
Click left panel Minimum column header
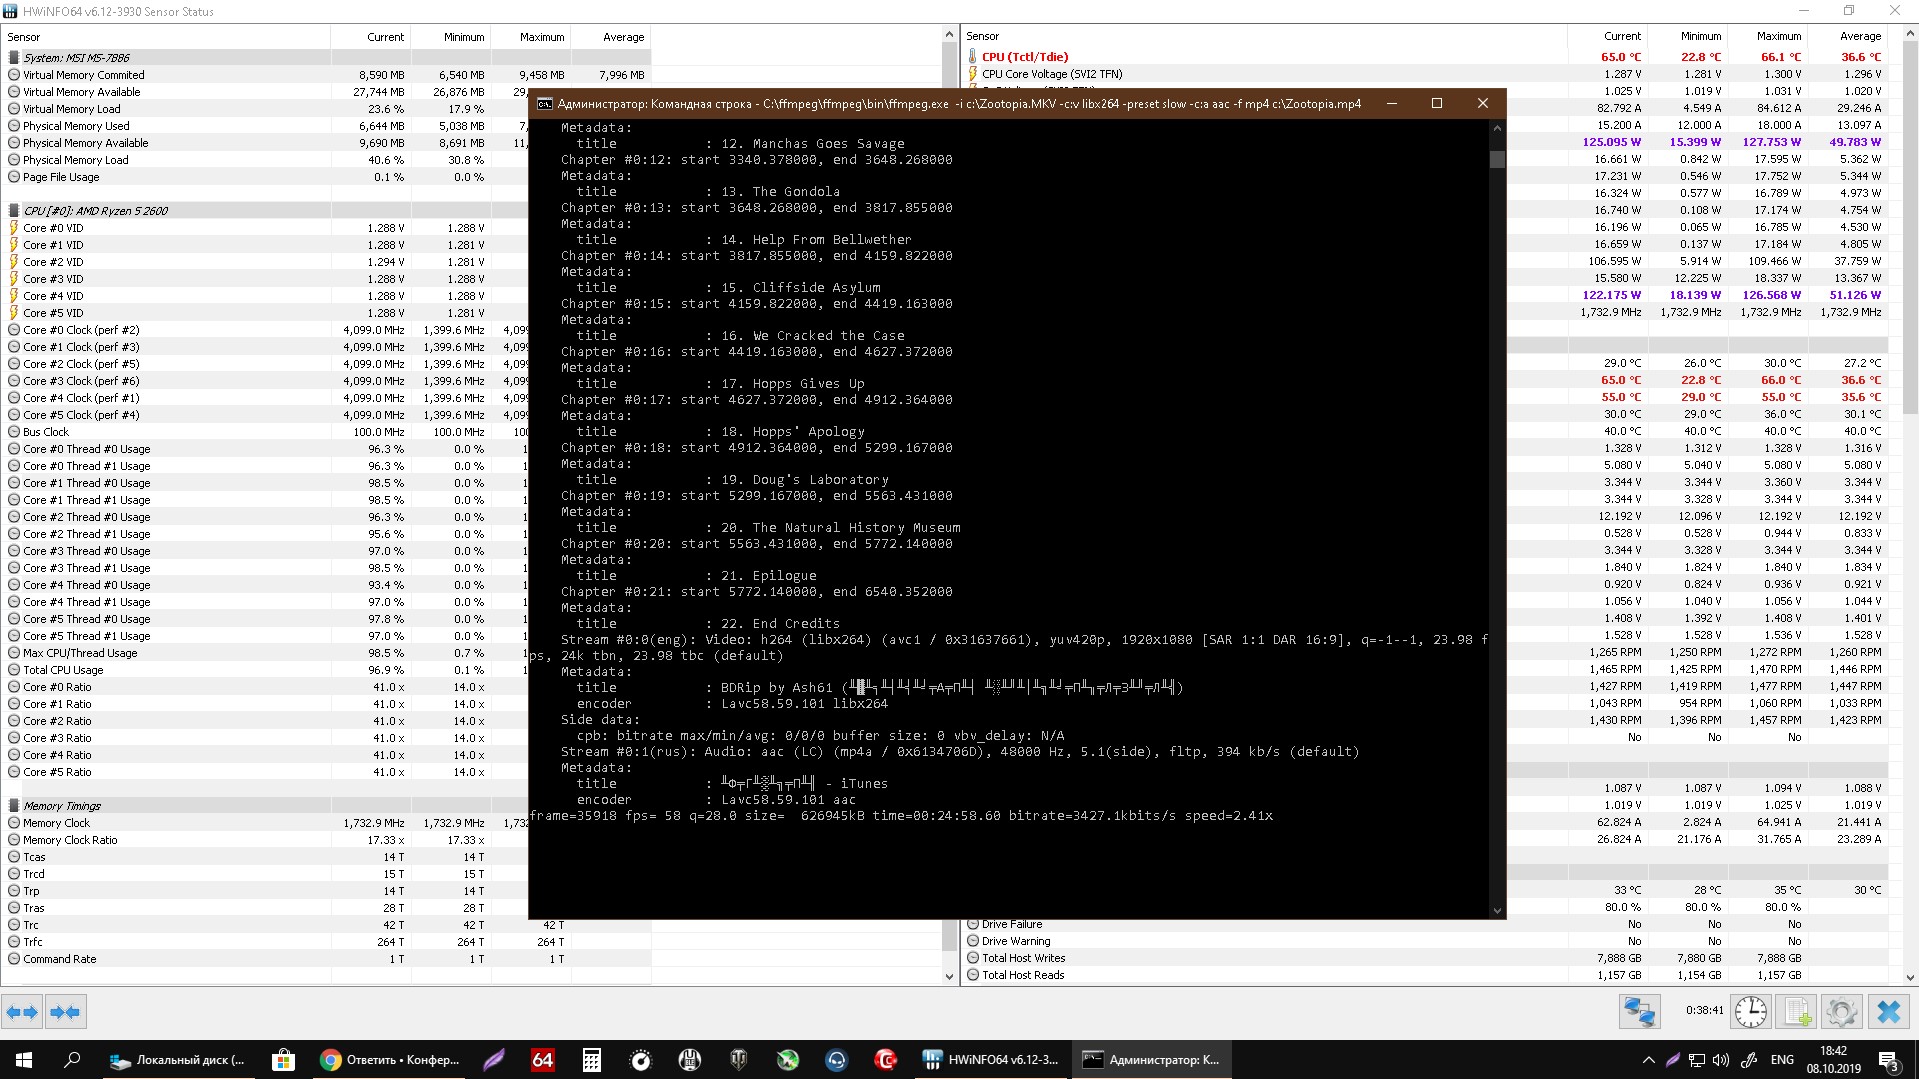pos(451,37)
